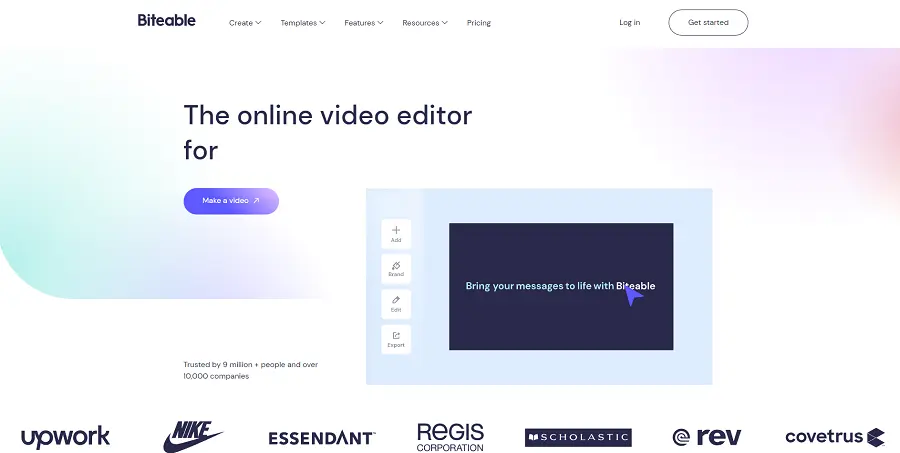Expand the Templates menu
Image resolution: width=900 pixels, height=453 pixels.
coord(302,23)
